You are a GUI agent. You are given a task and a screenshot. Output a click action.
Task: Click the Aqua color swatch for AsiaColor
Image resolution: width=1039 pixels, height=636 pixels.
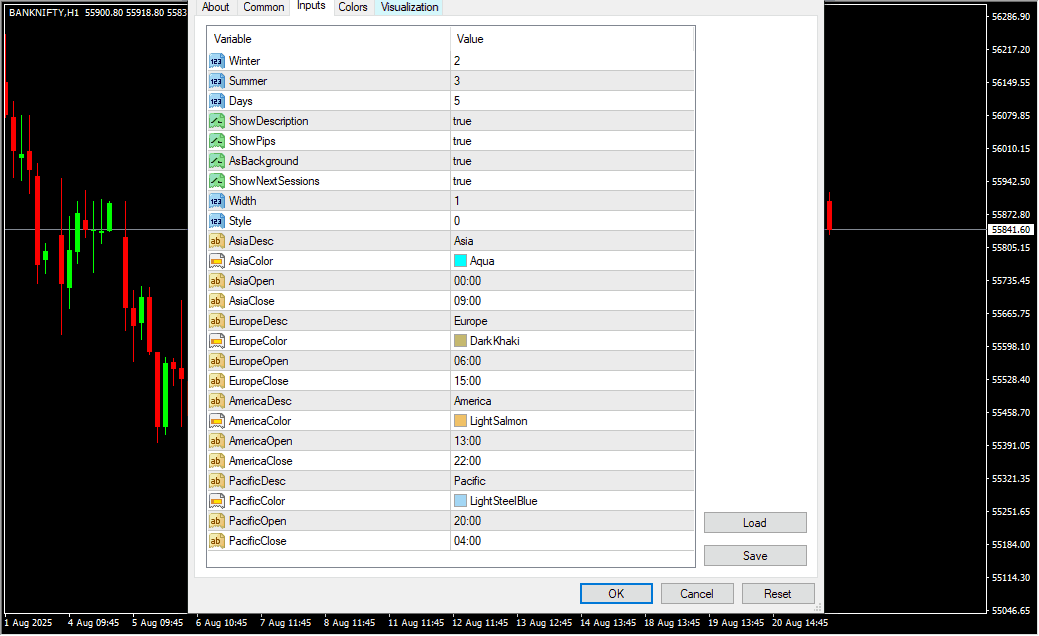tap(460, 261)
